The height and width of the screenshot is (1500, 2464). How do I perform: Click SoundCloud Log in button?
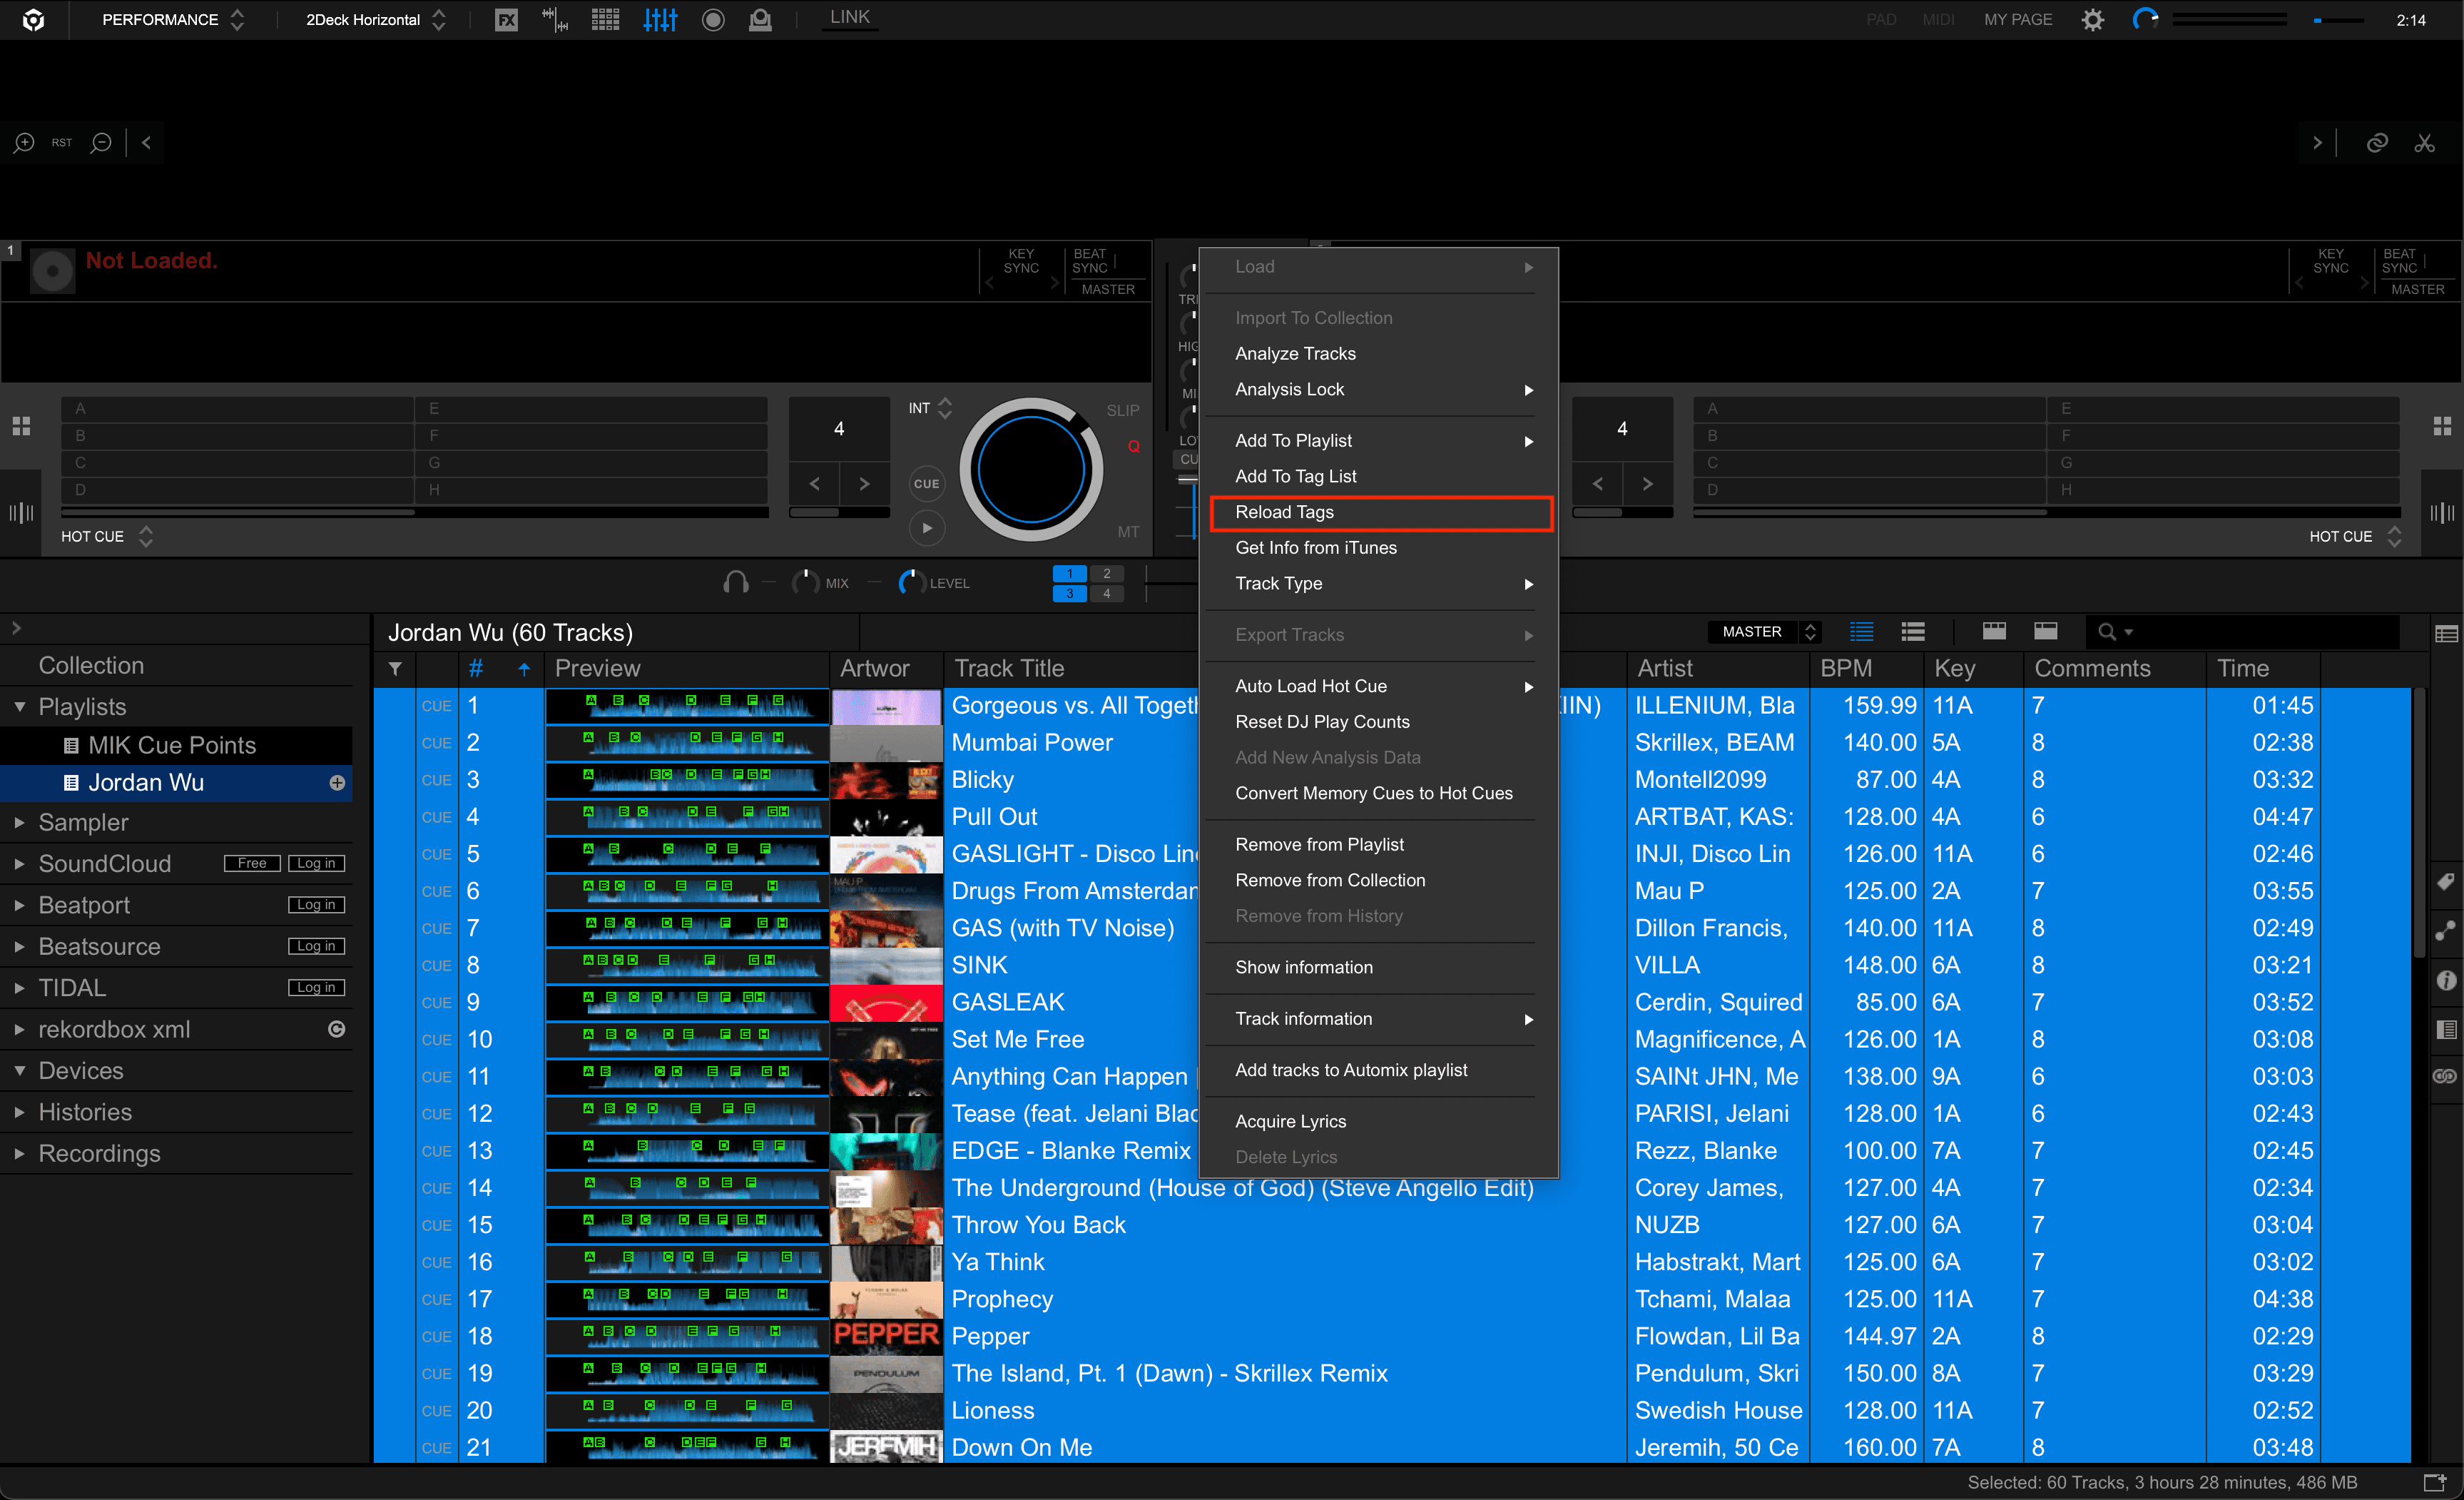coord(316,863)
